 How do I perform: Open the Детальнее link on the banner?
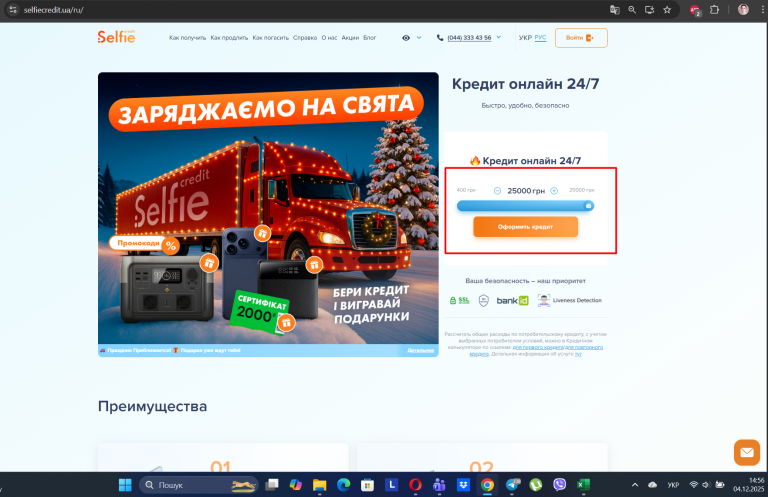421,351
